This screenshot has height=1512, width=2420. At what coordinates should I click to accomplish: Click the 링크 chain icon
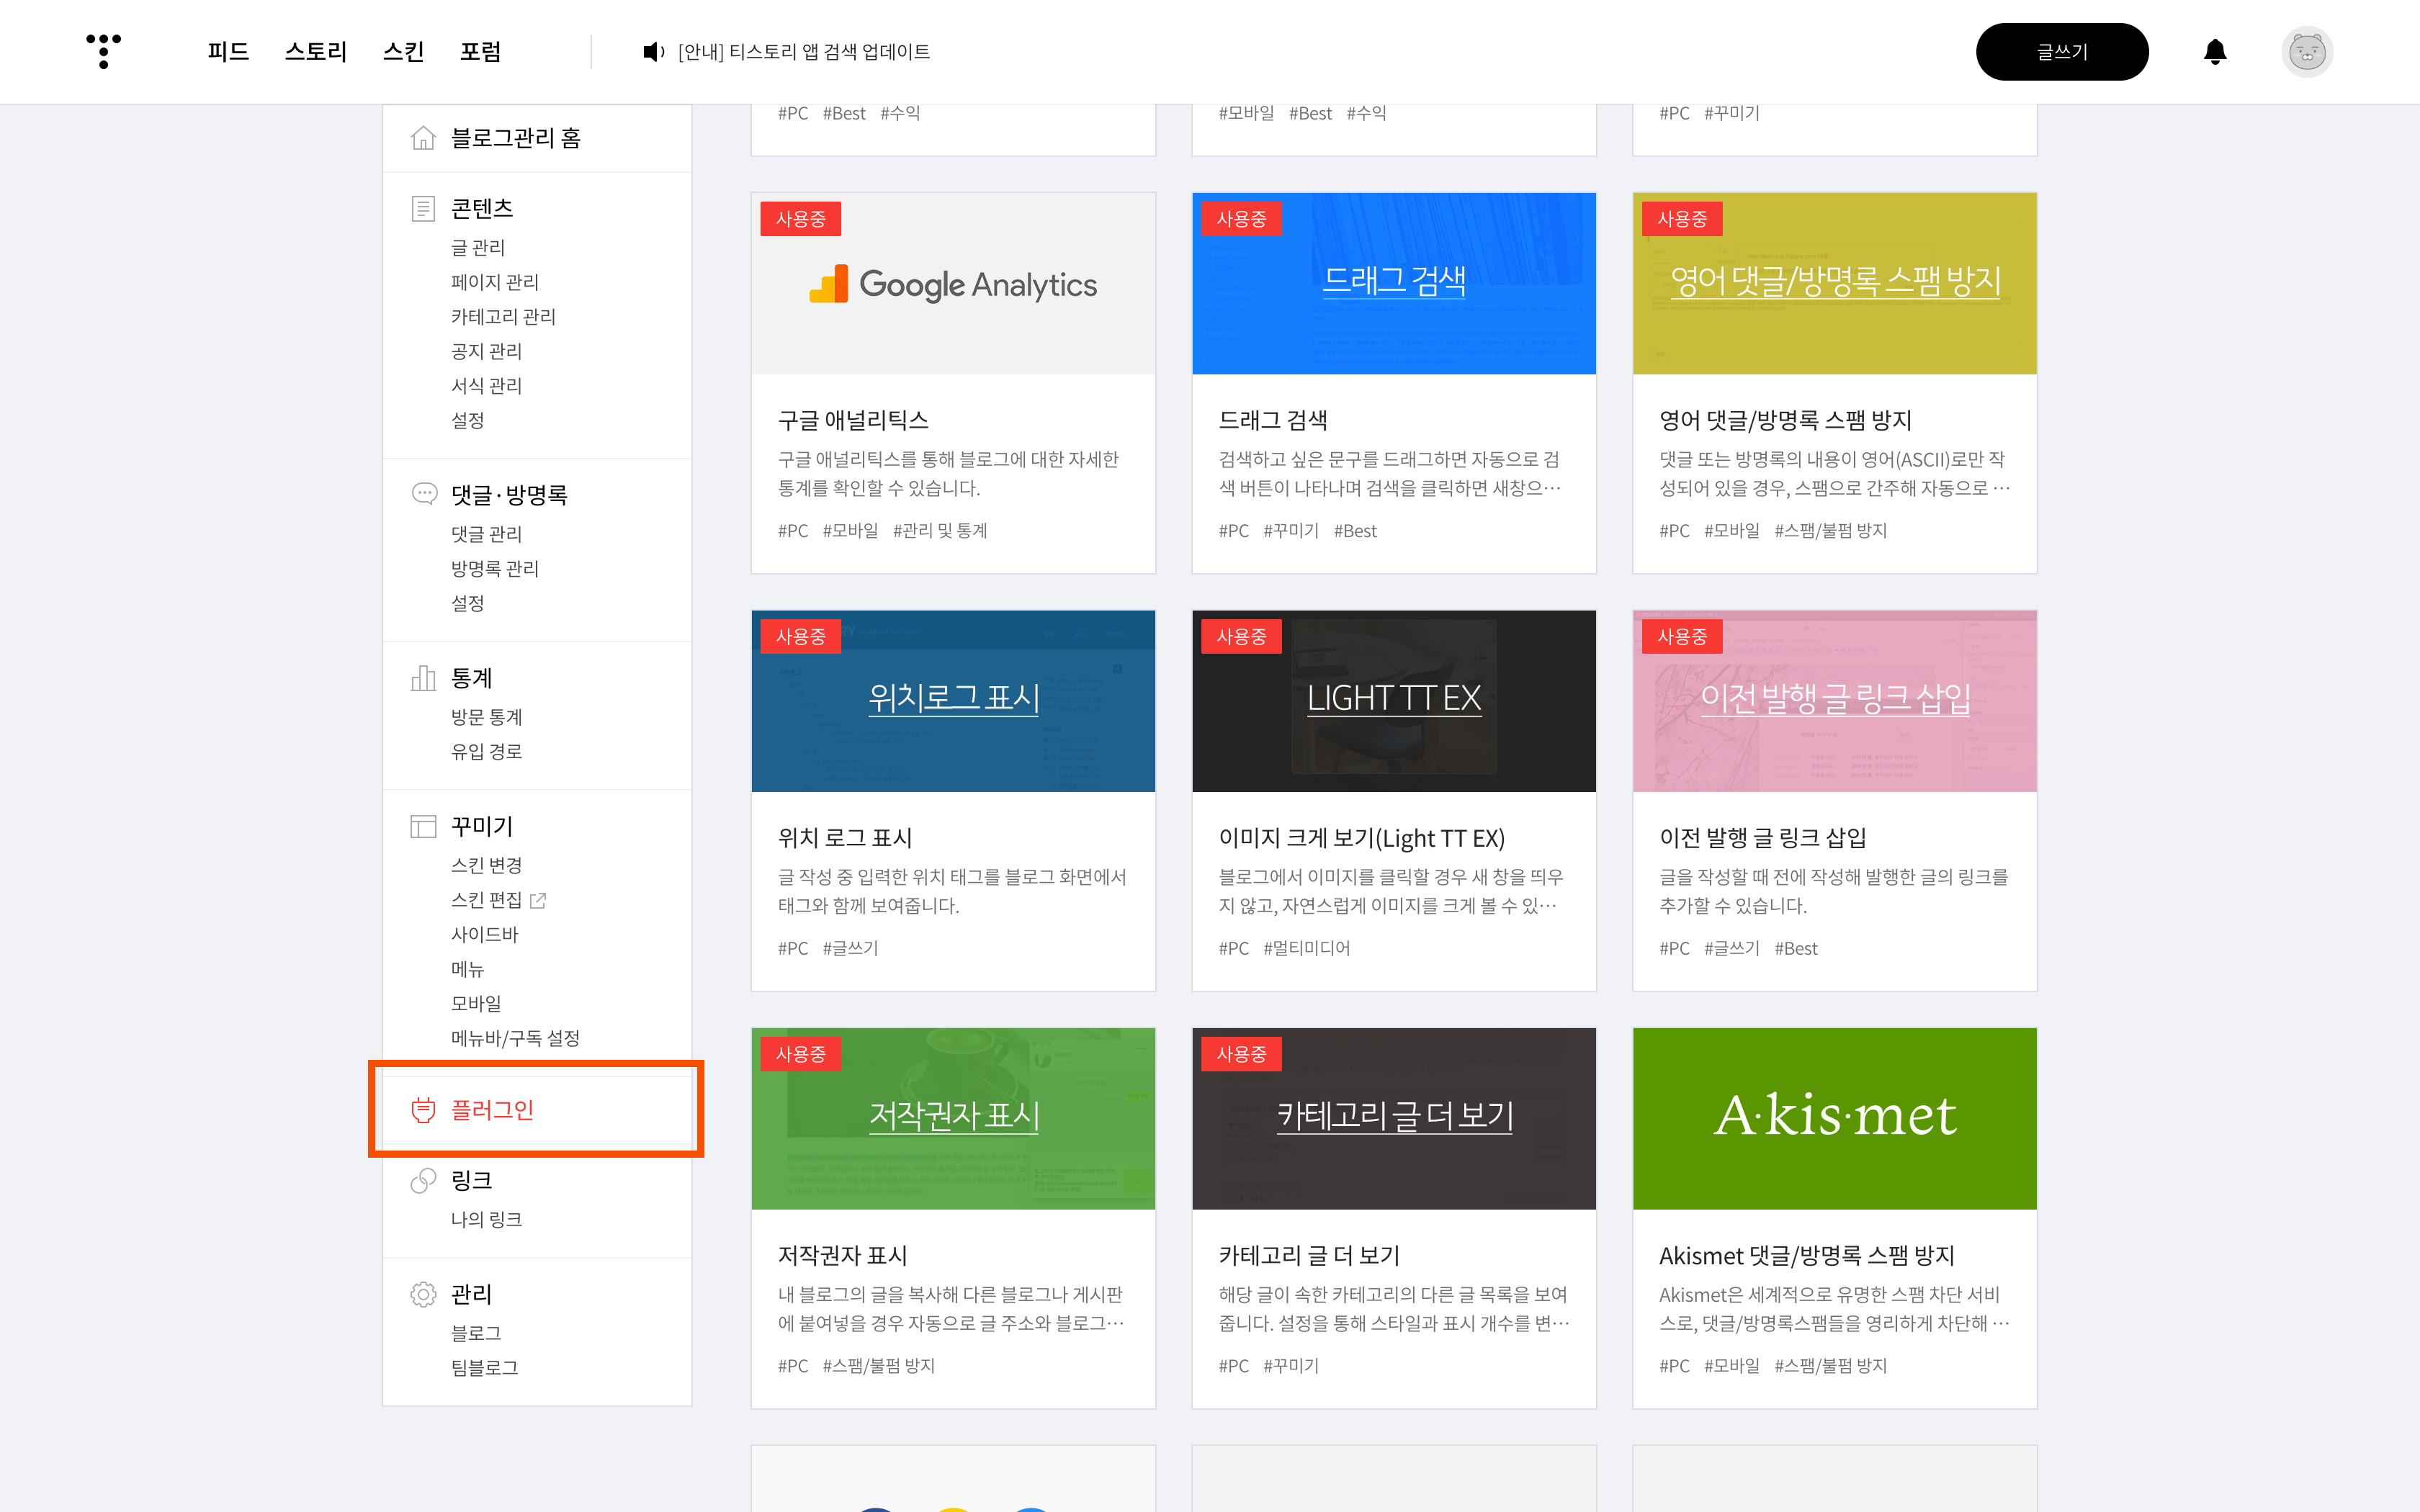point(423,1180)
